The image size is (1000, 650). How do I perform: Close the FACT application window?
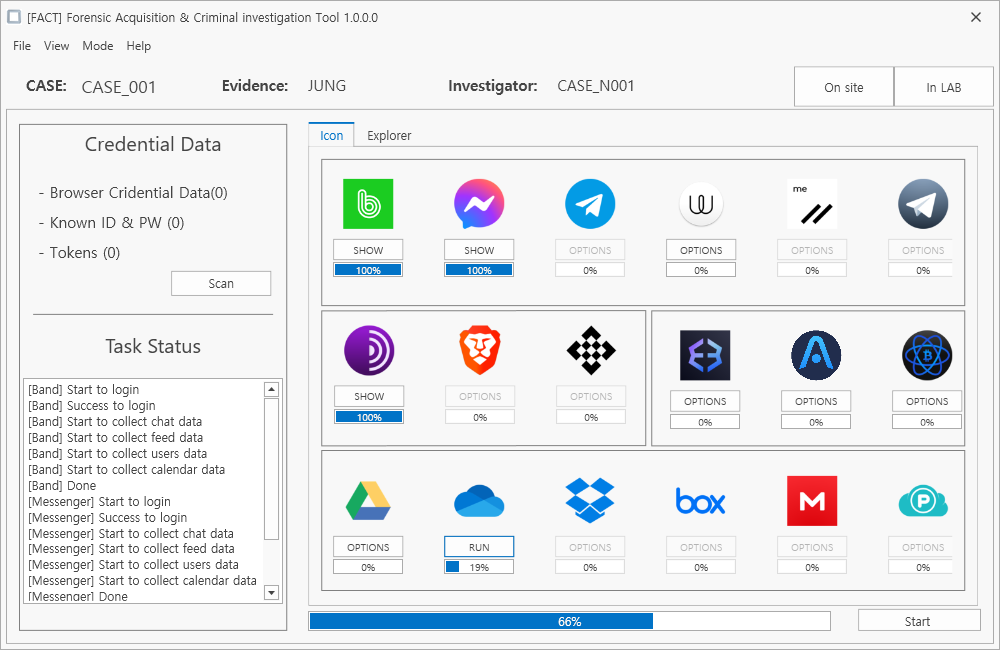pos(976,17)
